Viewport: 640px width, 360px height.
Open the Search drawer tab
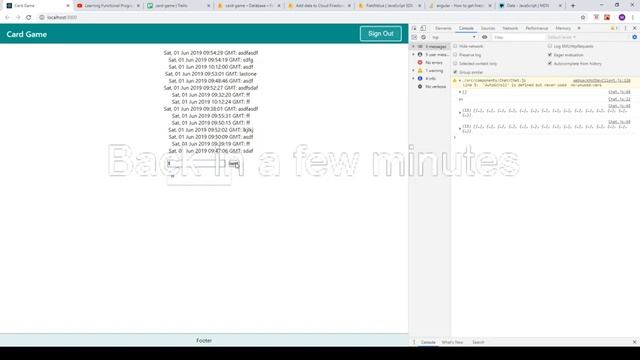(478, 342)
